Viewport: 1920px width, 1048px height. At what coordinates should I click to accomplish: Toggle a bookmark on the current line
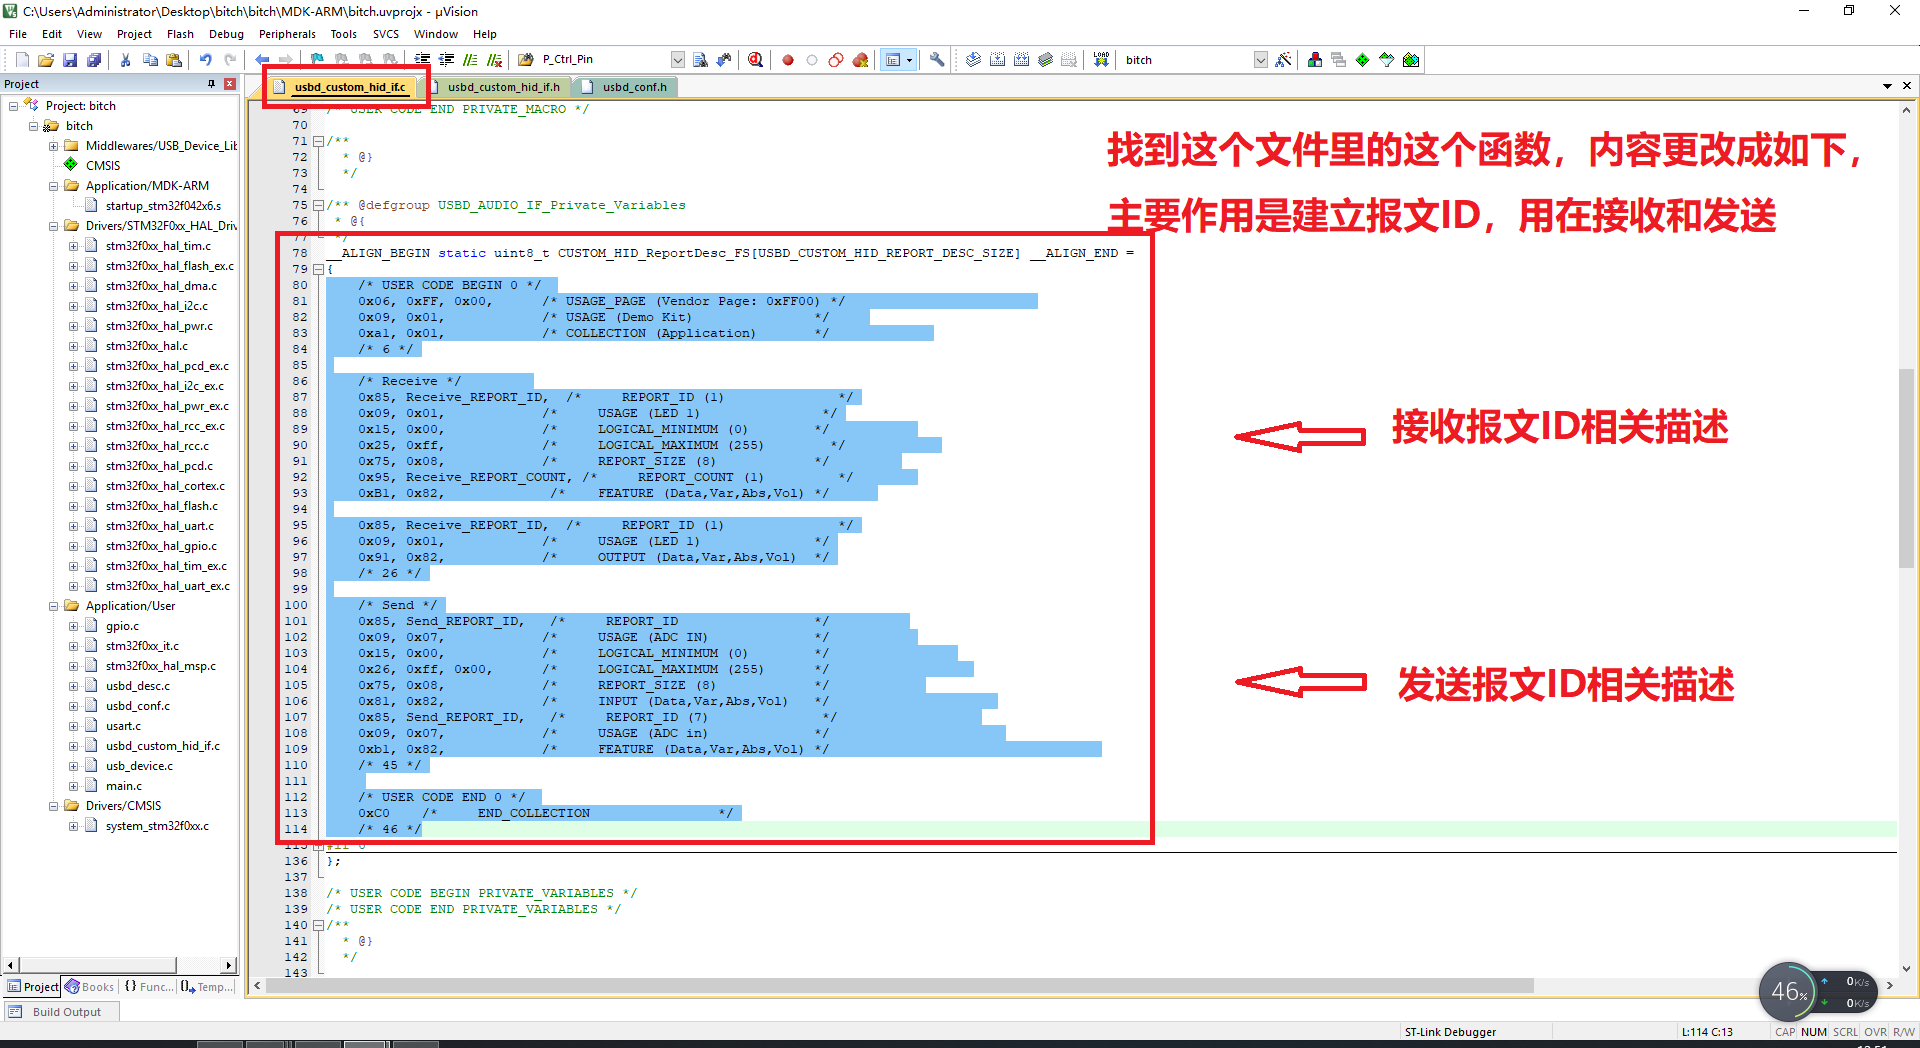click(318, 60)
